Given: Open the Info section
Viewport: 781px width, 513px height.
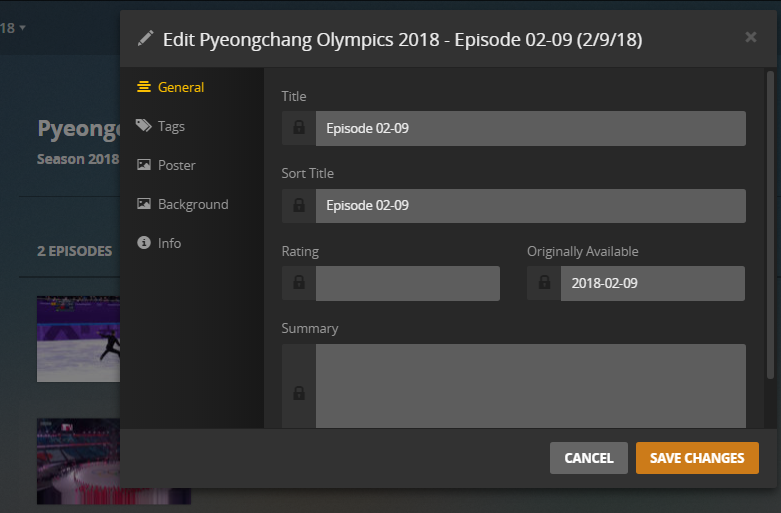Looking at the screenshot, I should click(159, 243).
